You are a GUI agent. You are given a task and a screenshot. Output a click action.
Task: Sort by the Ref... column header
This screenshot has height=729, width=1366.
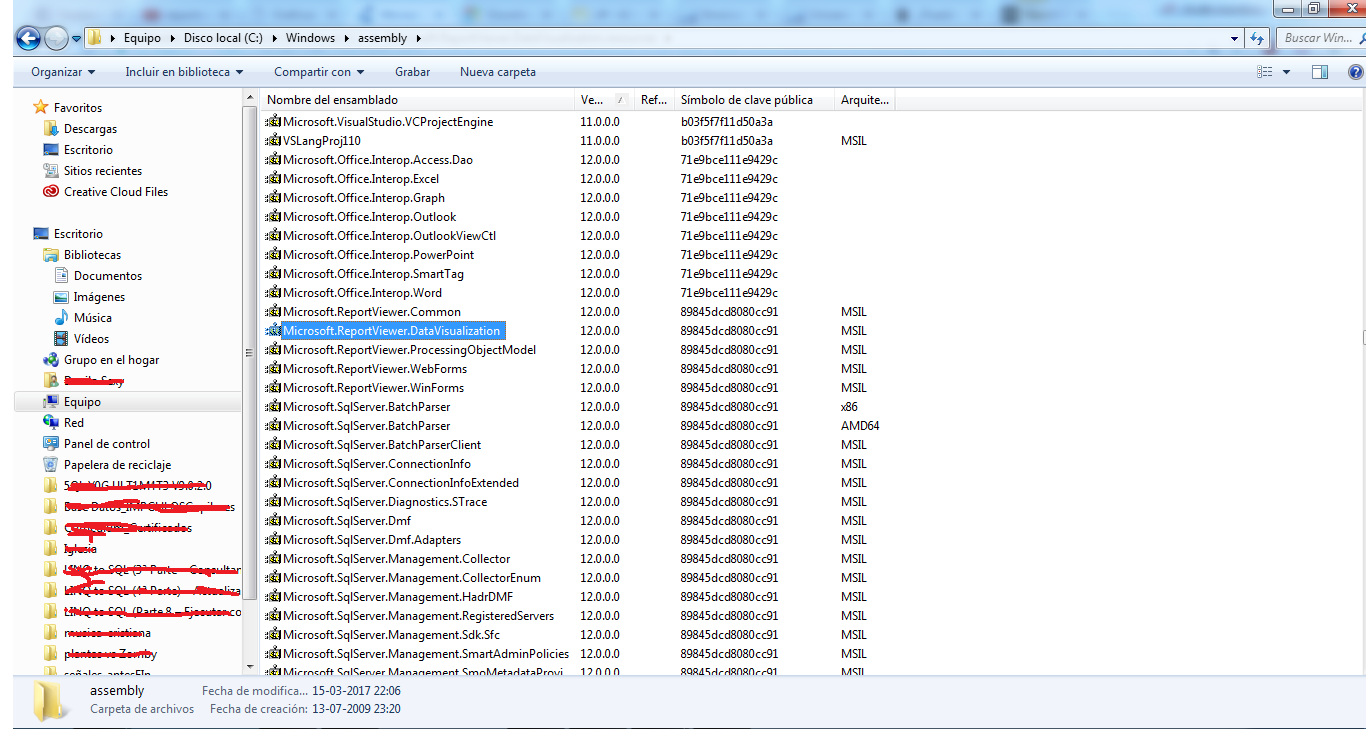point(655,100)
